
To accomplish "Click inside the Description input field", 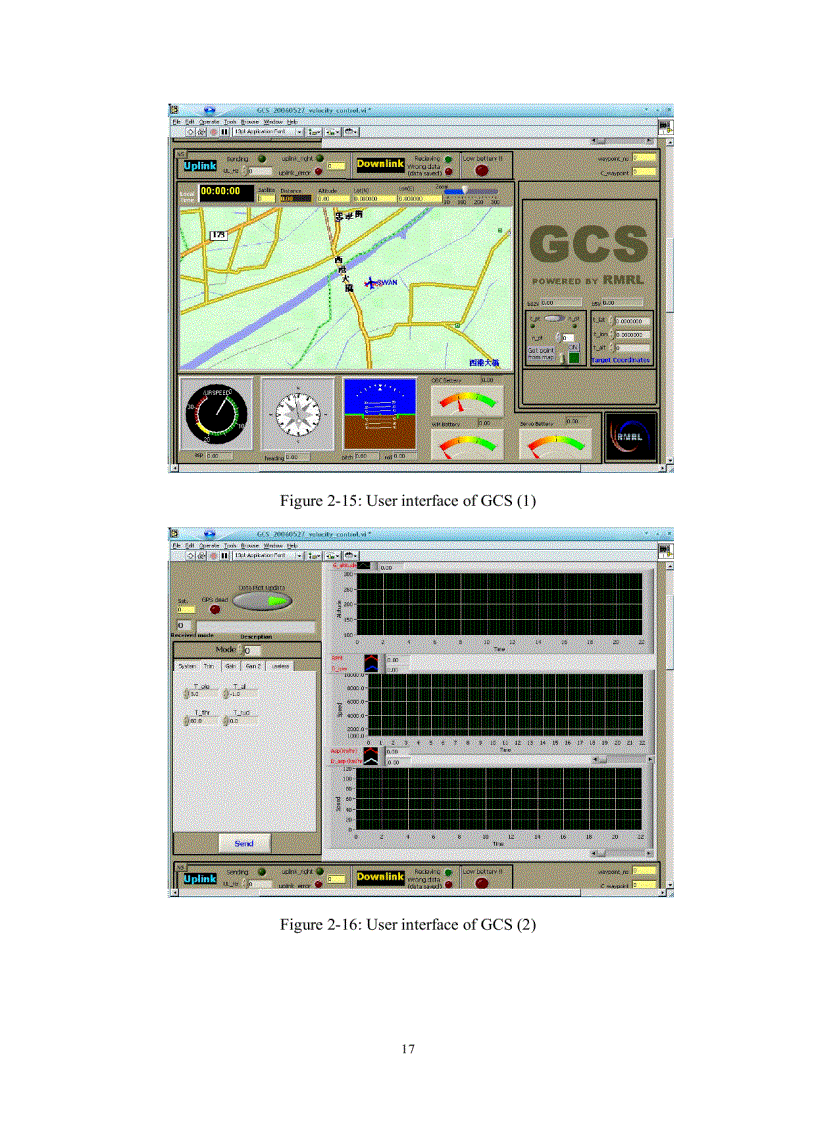I will pyautogui.click(x=256, y=626).
